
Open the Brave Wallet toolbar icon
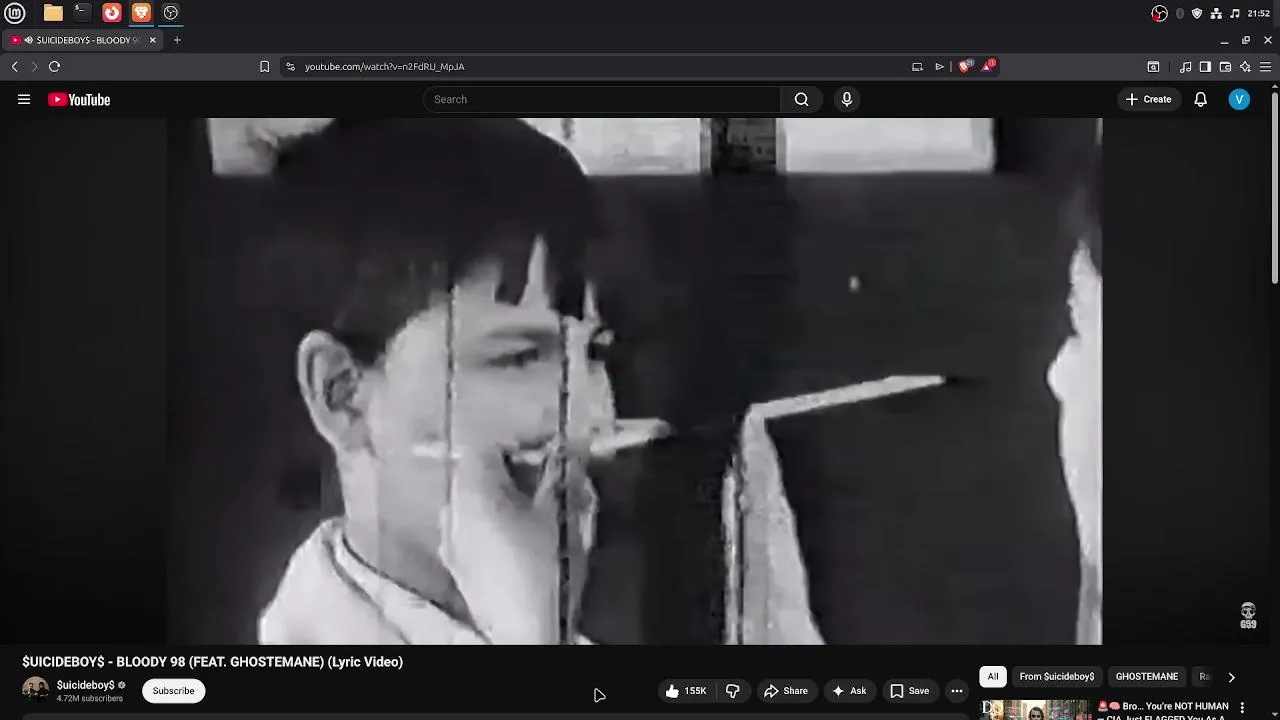[1225, 66]
